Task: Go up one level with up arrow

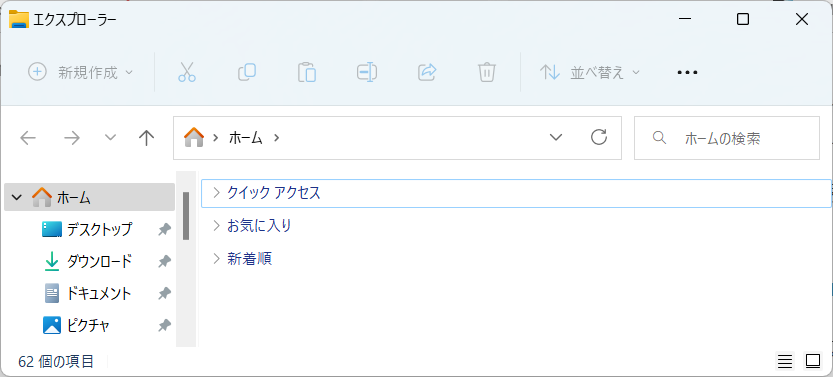Action: tap(146, 138)
